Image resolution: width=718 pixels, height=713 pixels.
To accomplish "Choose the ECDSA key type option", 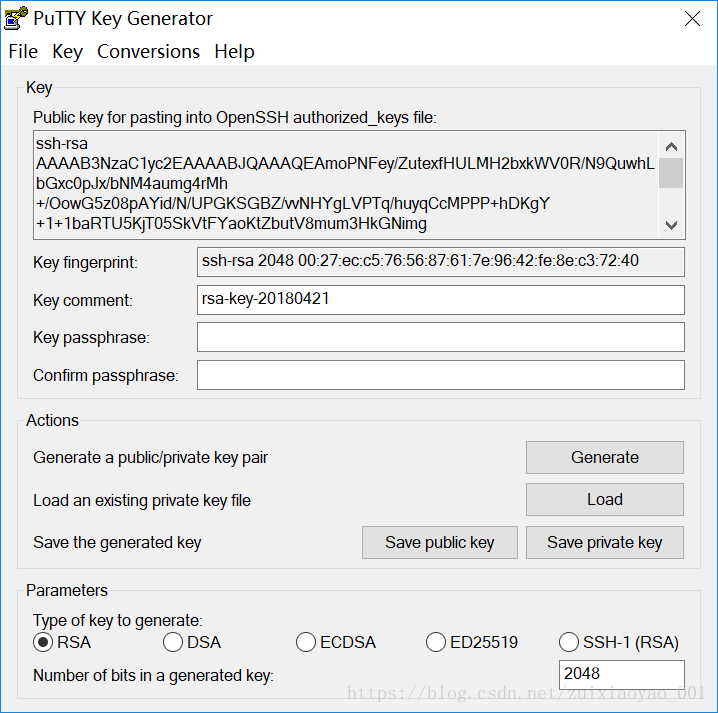I will point(305,642).
